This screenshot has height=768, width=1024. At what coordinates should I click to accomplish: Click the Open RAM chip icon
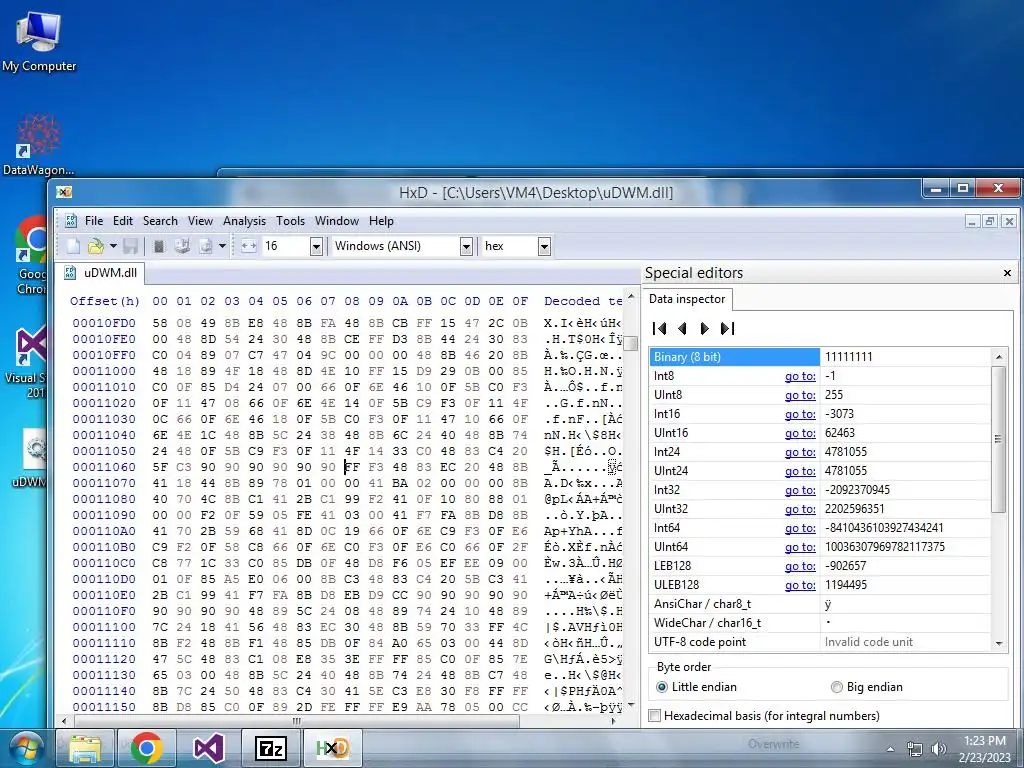(x=159, y=246)
